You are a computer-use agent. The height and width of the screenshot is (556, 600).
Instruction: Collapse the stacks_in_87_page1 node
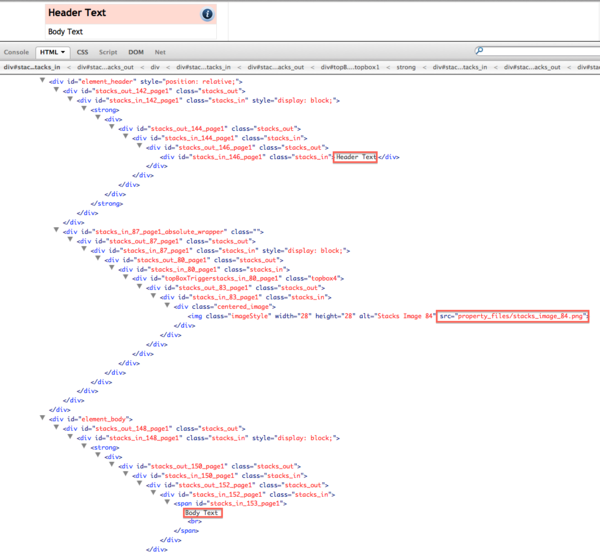[84, 249]
